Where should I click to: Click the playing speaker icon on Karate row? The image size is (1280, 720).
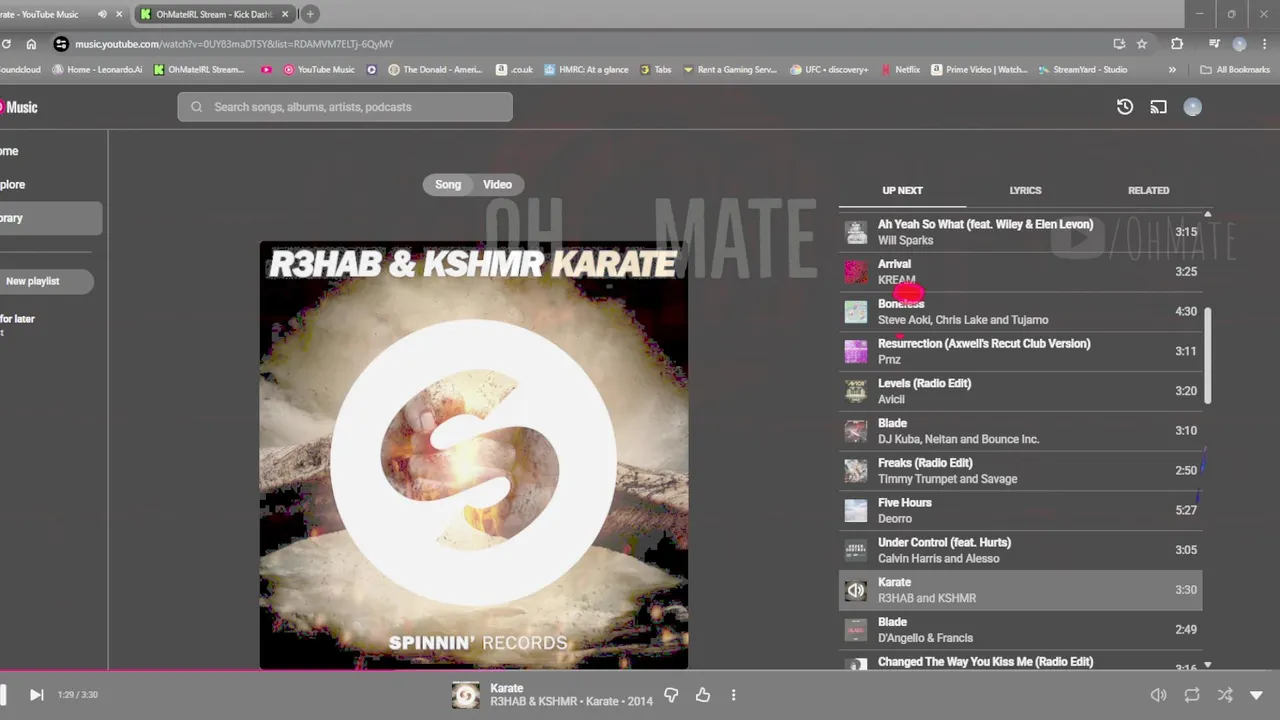[856, 590]
